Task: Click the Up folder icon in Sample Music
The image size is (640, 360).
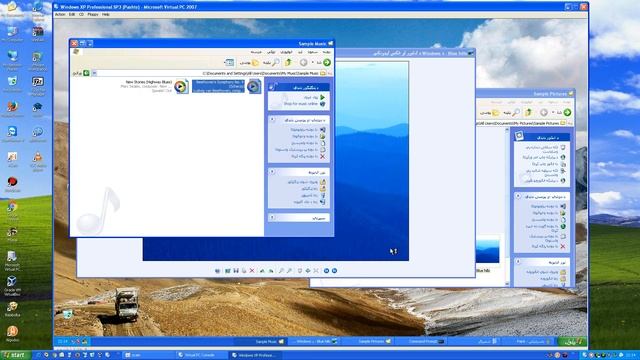Action: point(288,62)
